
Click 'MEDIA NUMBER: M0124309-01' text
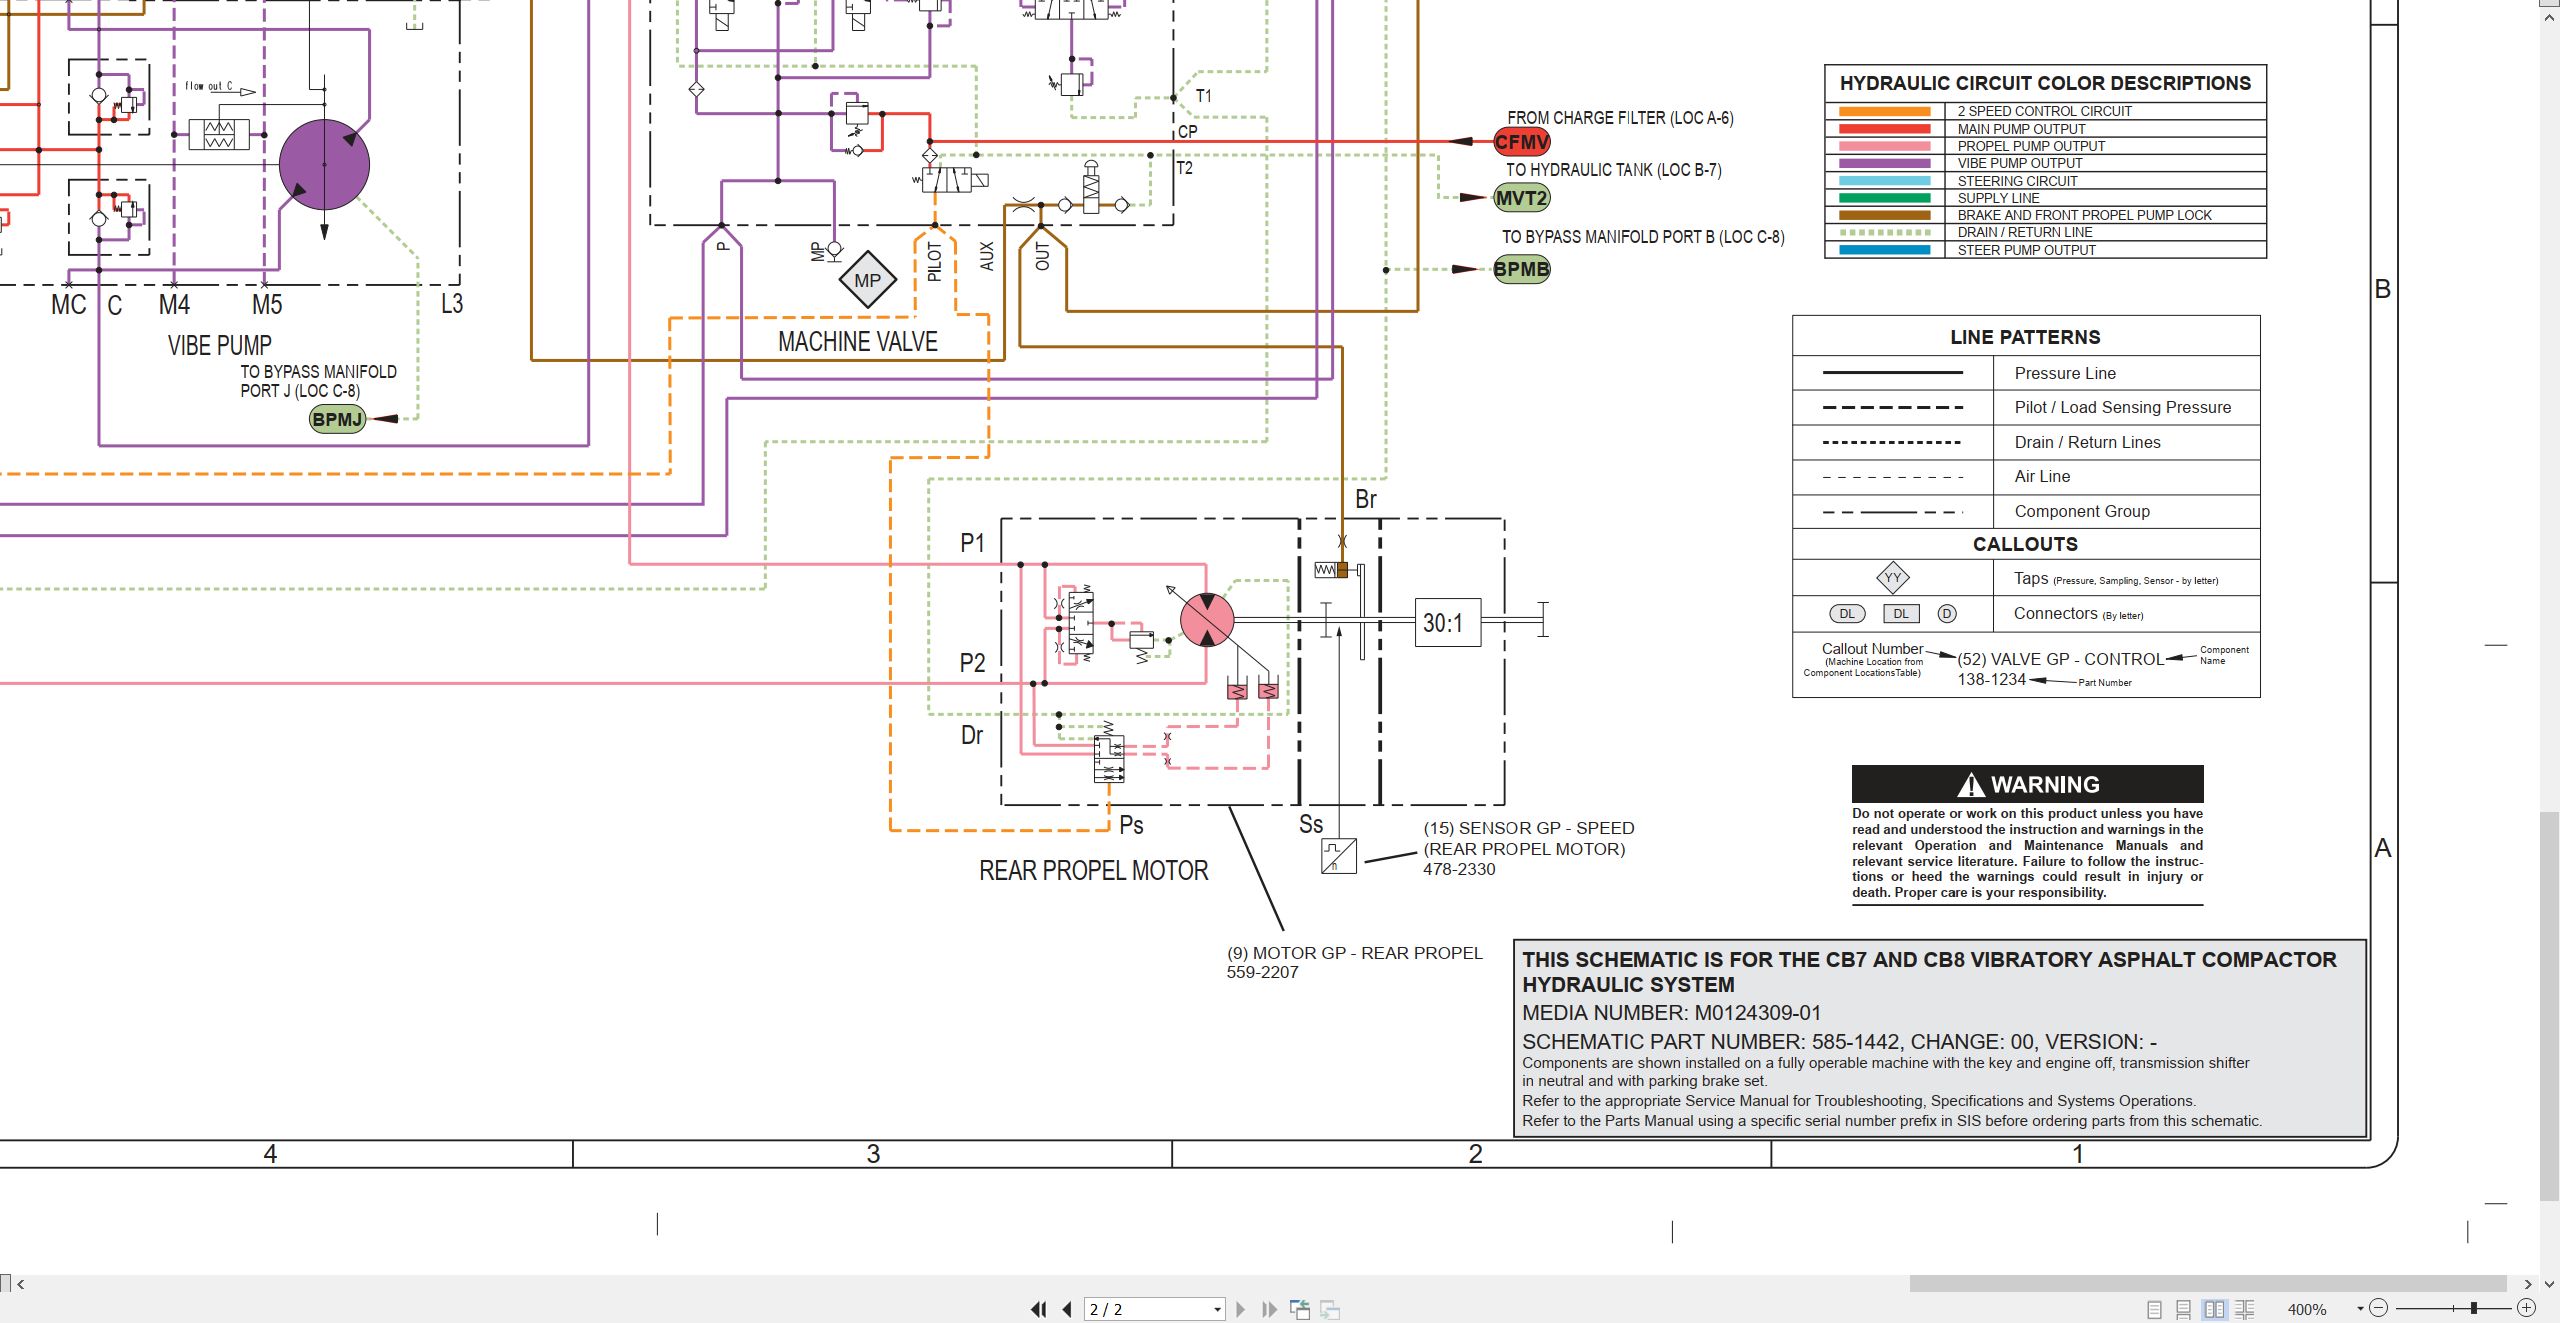(1671, 1013)
